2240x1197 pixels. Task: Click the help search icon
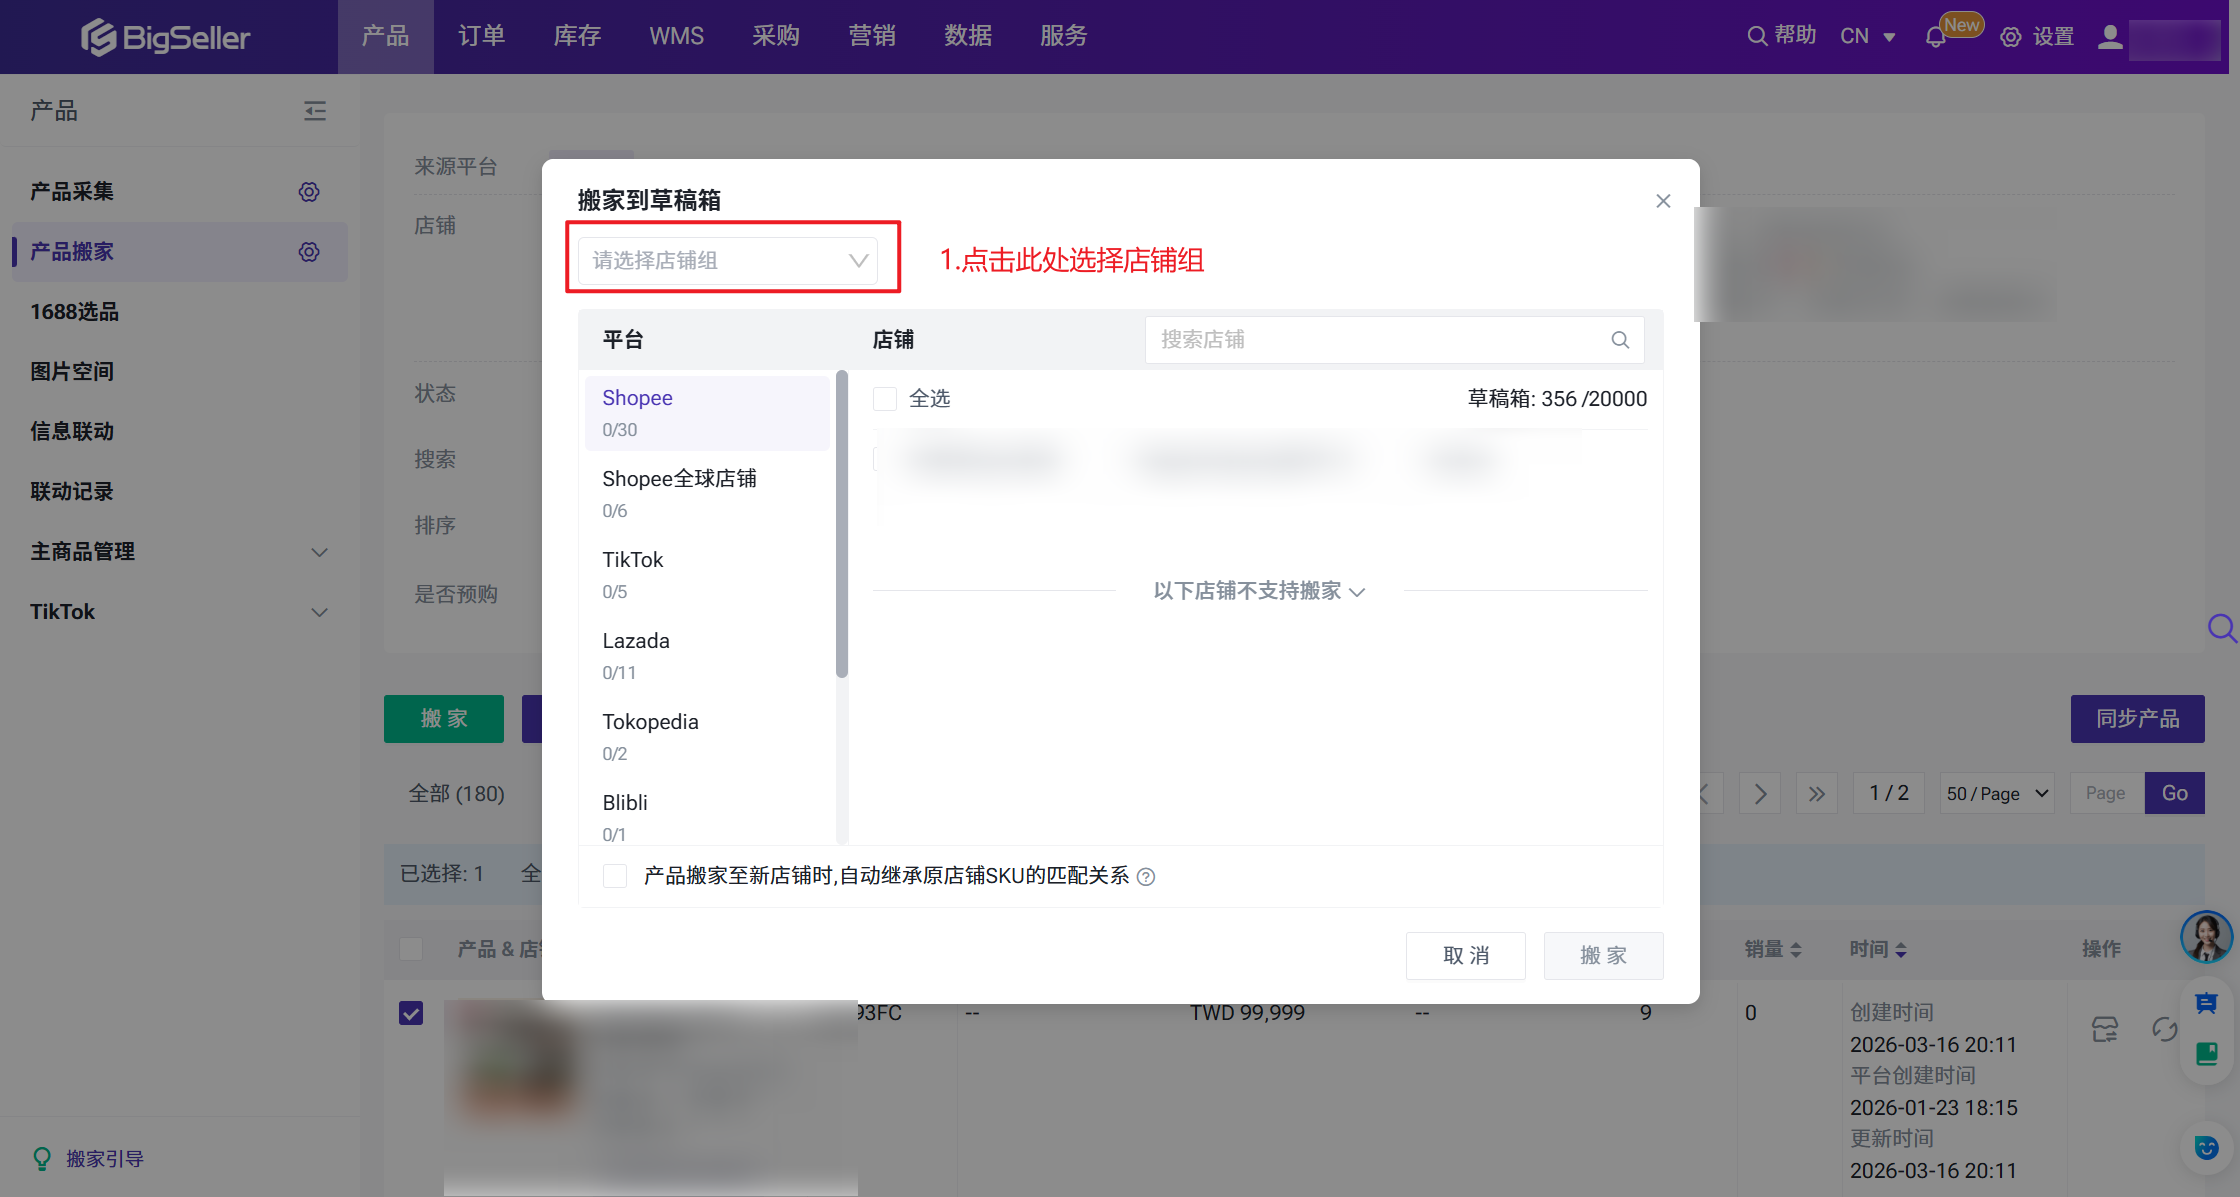[x=1756, y=36]
